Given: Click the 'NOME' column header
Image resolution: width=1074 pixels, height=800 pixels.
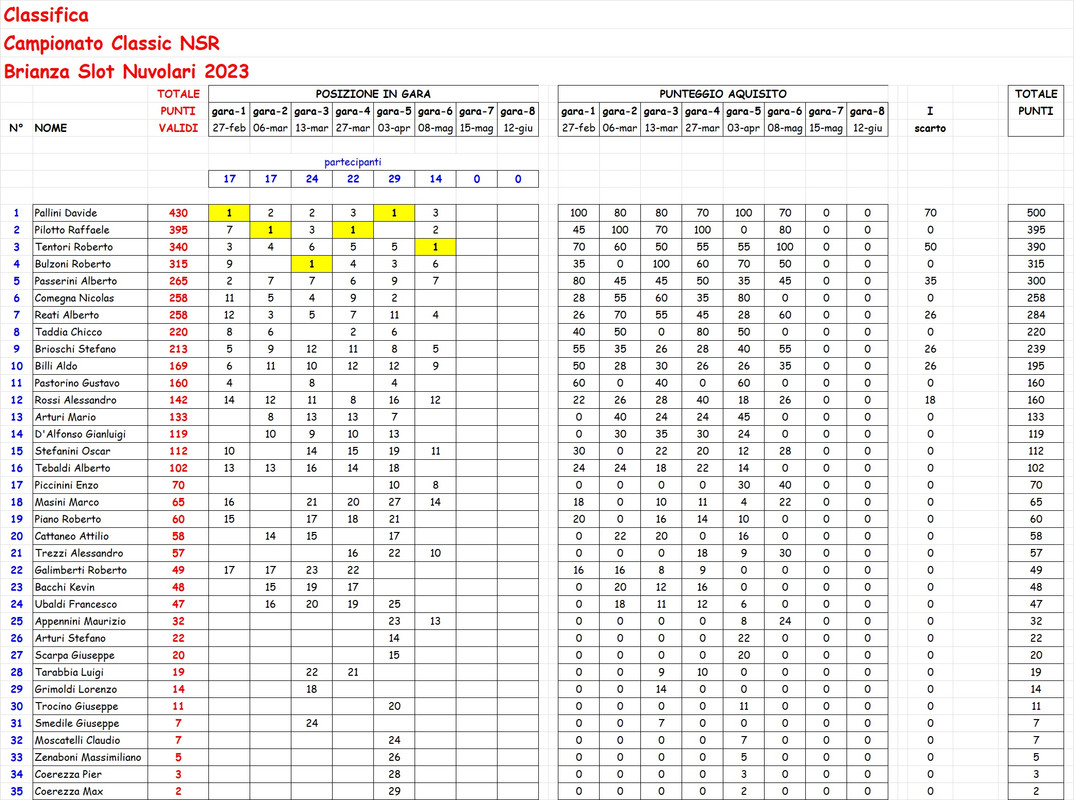Looking at the screenshot, I should tap(51, 128).
